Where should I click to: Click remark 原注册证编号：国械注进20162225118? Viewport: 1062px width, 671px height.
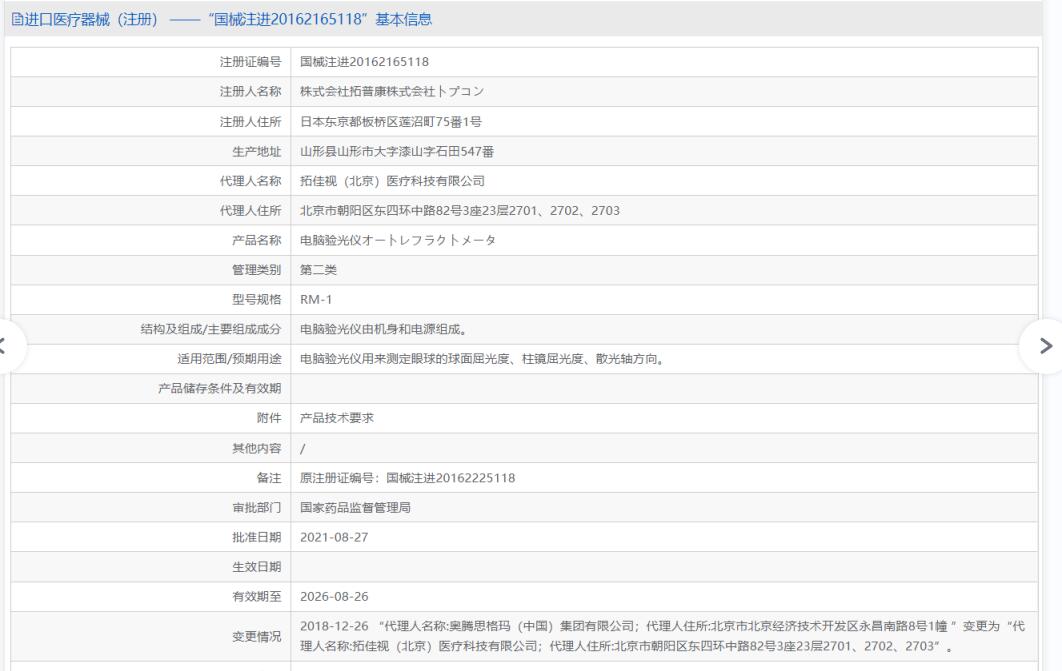click(x=408, y=478)
